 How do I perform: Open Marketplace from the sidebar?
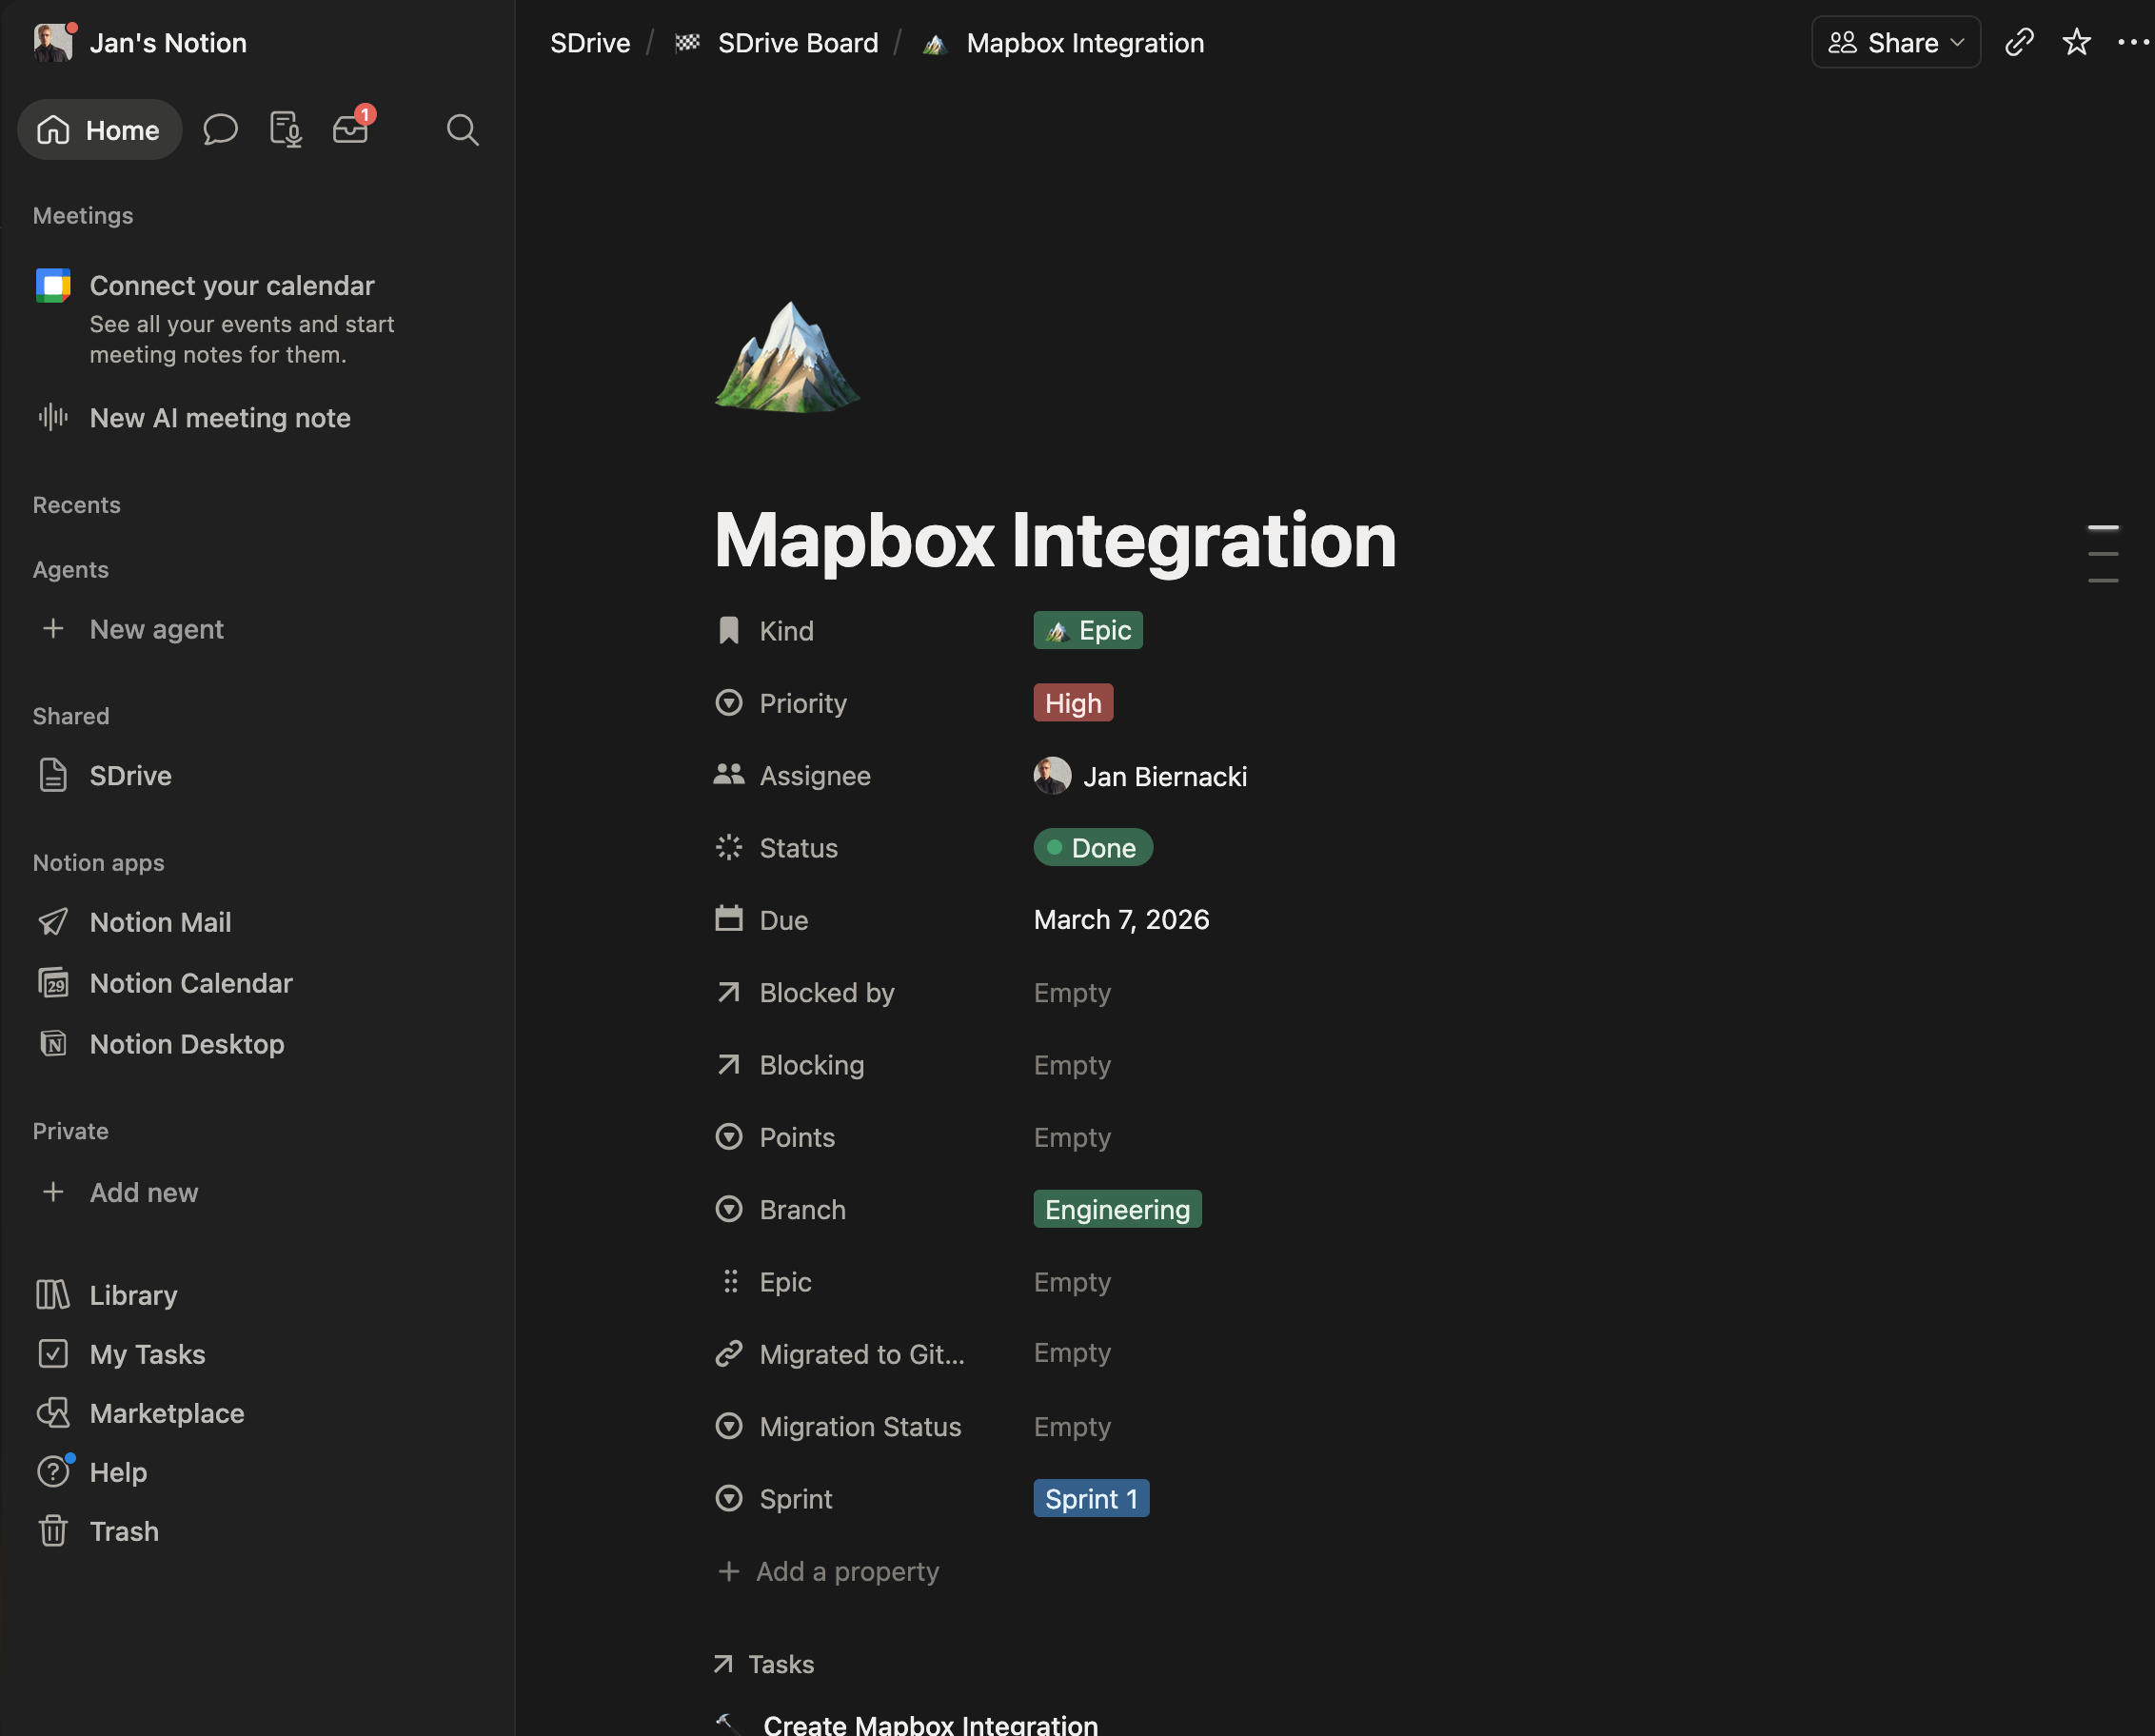pyautogui.click(x=167, y=1413)
